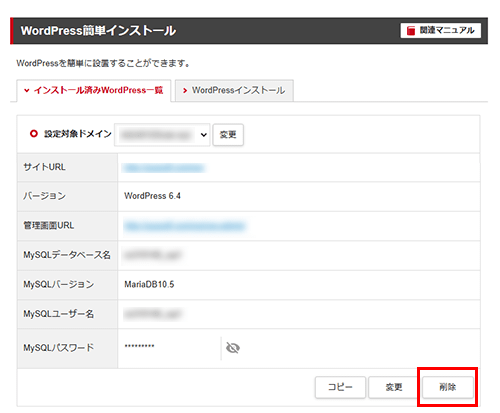Click the red book icon in manual button

coord(411,30)
